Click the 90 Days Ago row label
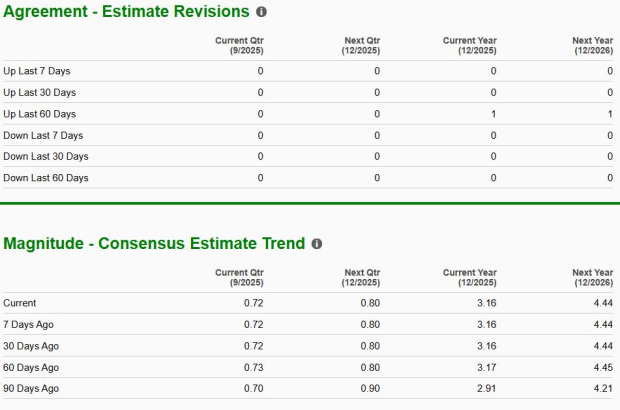This screenshot has height=410, width=620. coord(31,388)
